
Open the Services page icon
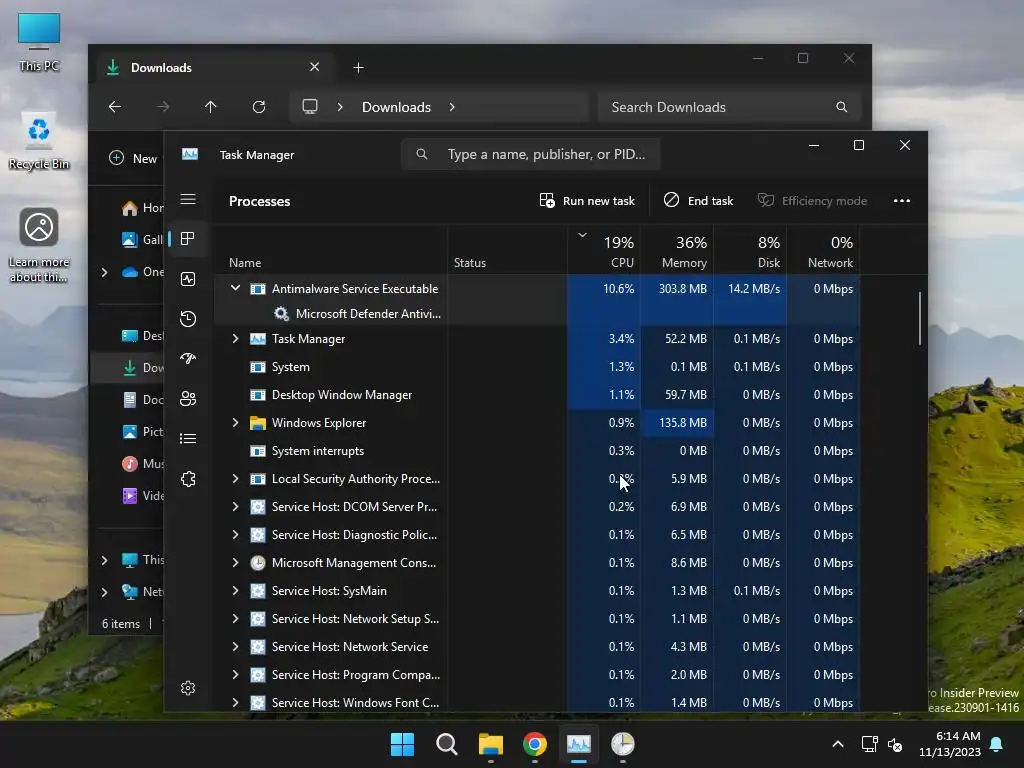188,479
